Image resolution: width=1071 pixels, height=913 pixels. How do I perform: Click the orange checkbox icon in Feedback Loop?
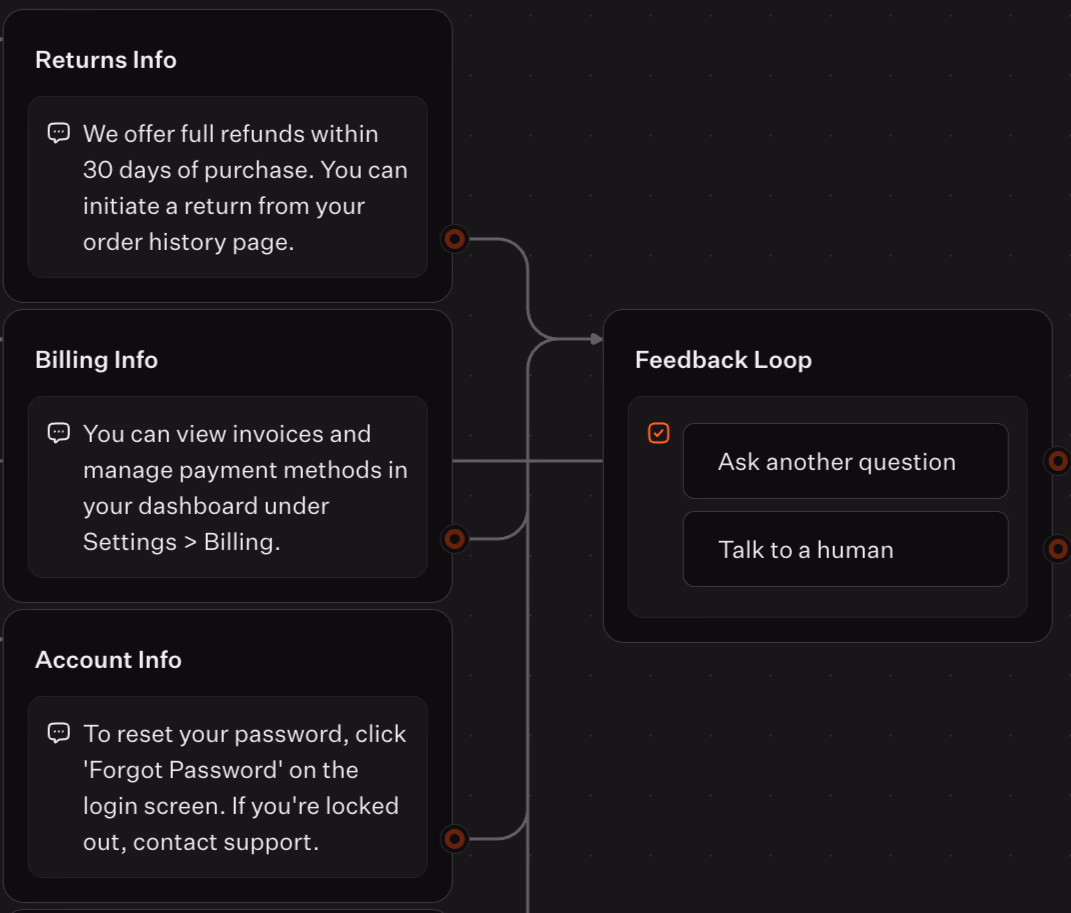point(658,433)
